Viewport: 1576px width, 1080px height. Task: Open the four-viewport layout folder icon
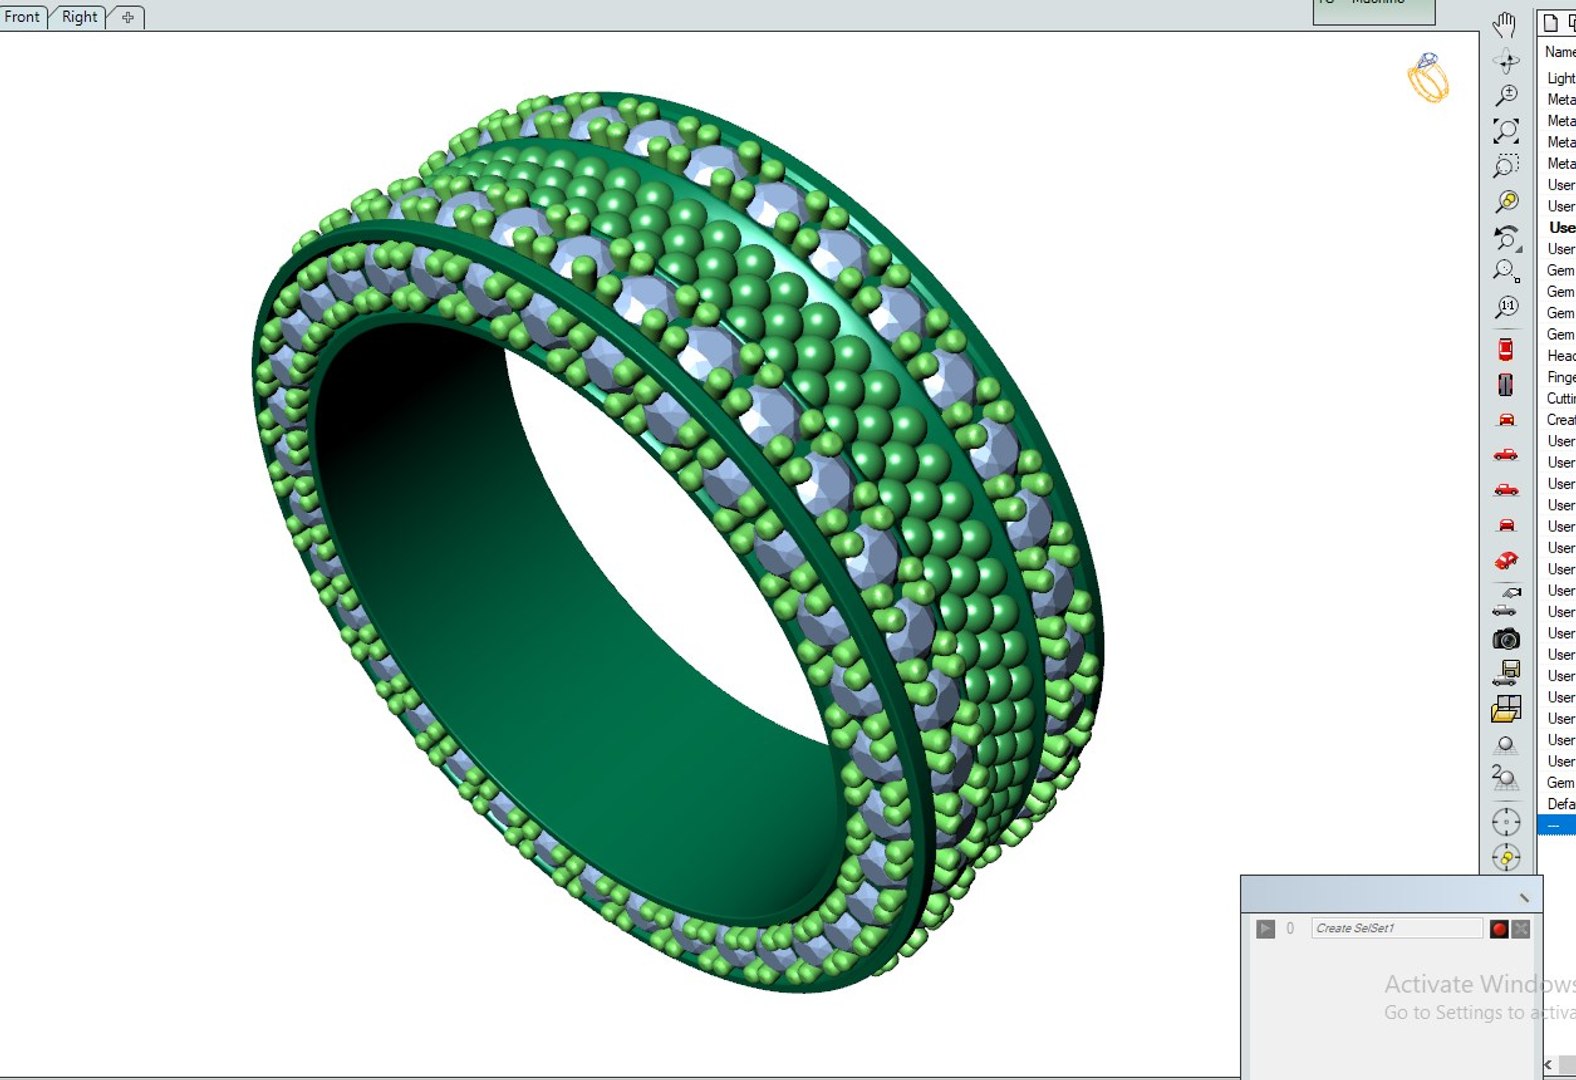click(x=1506, y=709)
